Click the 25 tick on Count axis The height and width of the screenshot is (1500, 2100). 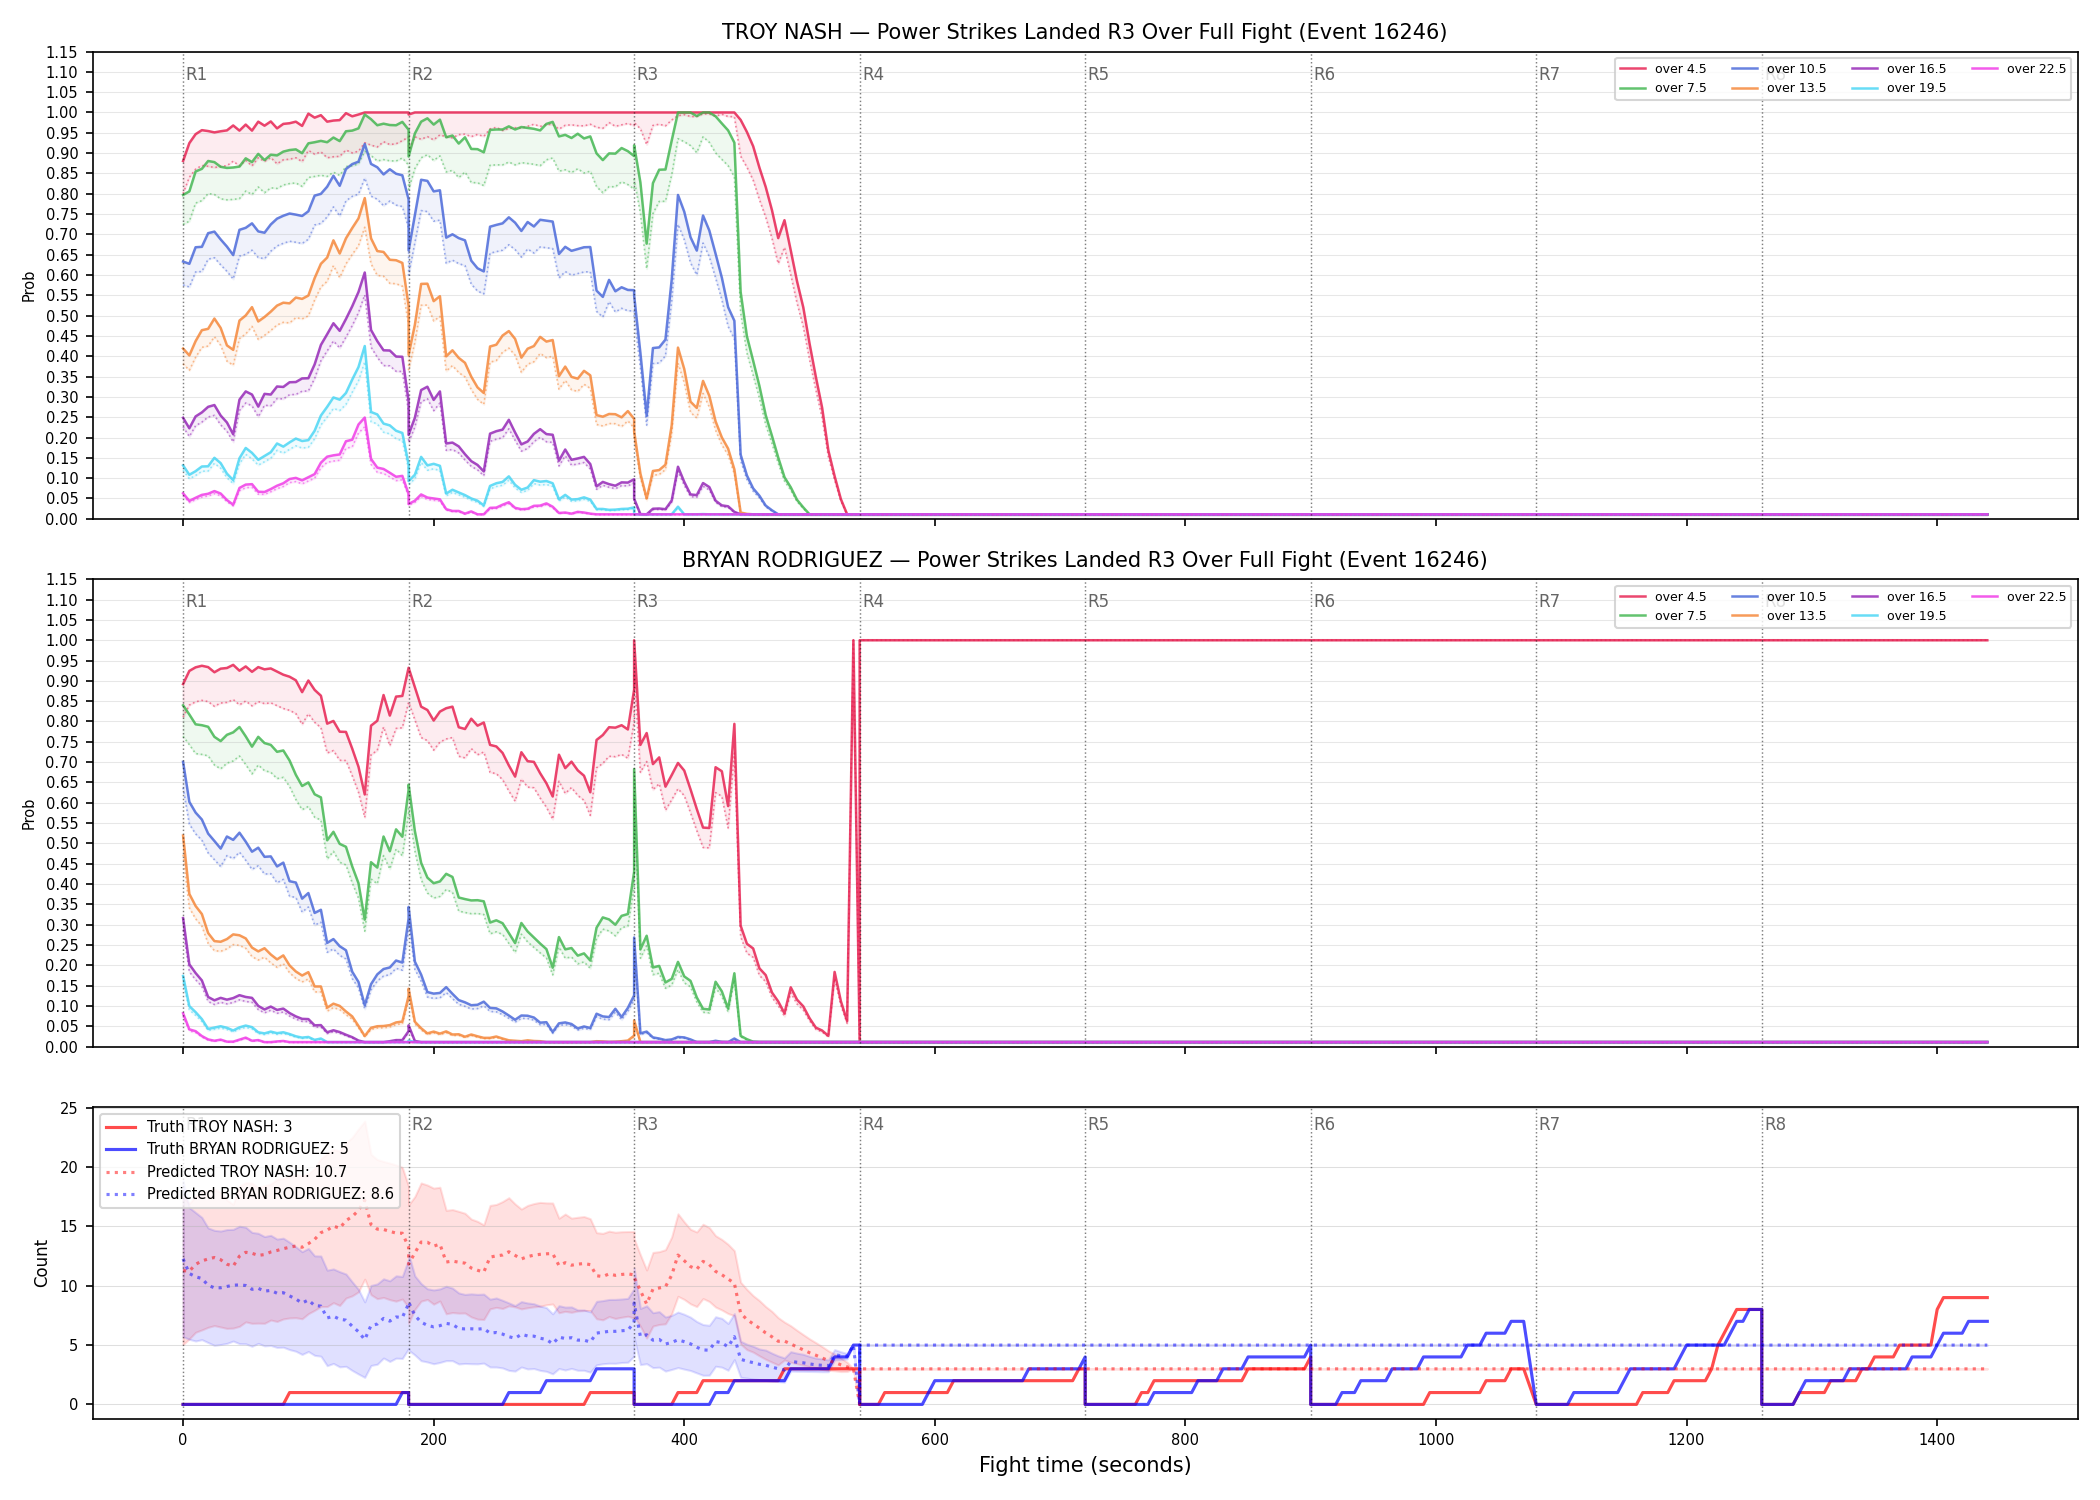coord(69,1108)
